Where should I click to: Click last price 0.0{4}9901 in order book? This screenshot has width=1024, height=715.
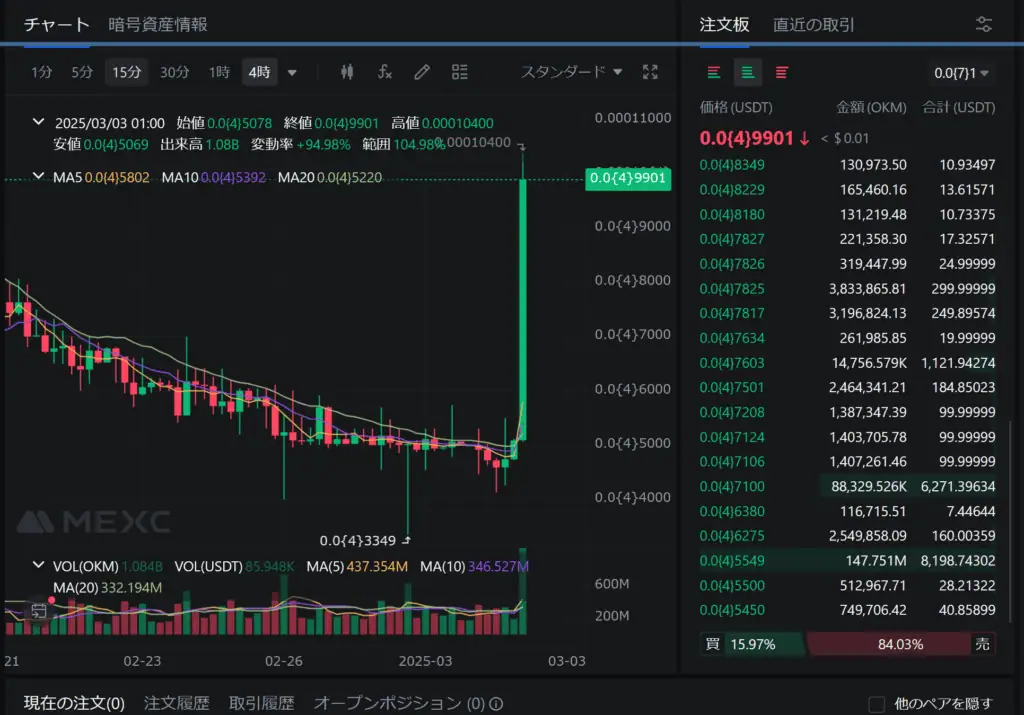tap(746, 138)
